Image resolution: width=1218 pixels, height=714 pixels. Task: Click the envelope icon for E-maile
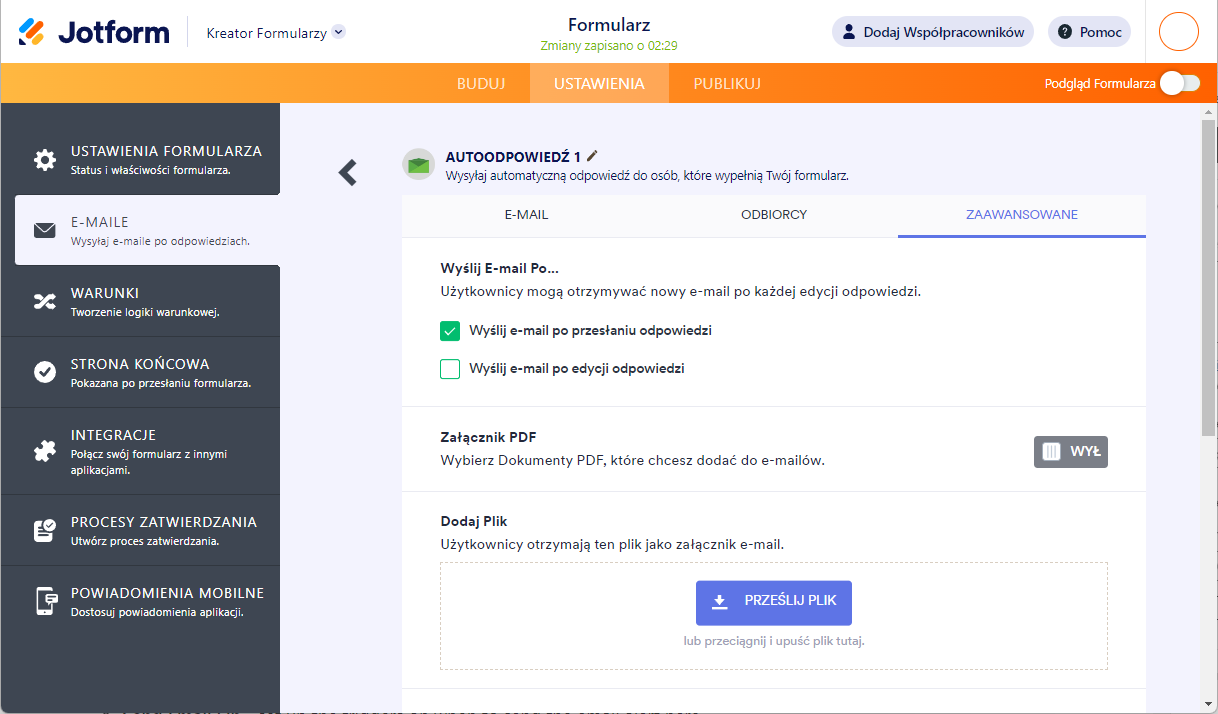click(45, 231)
